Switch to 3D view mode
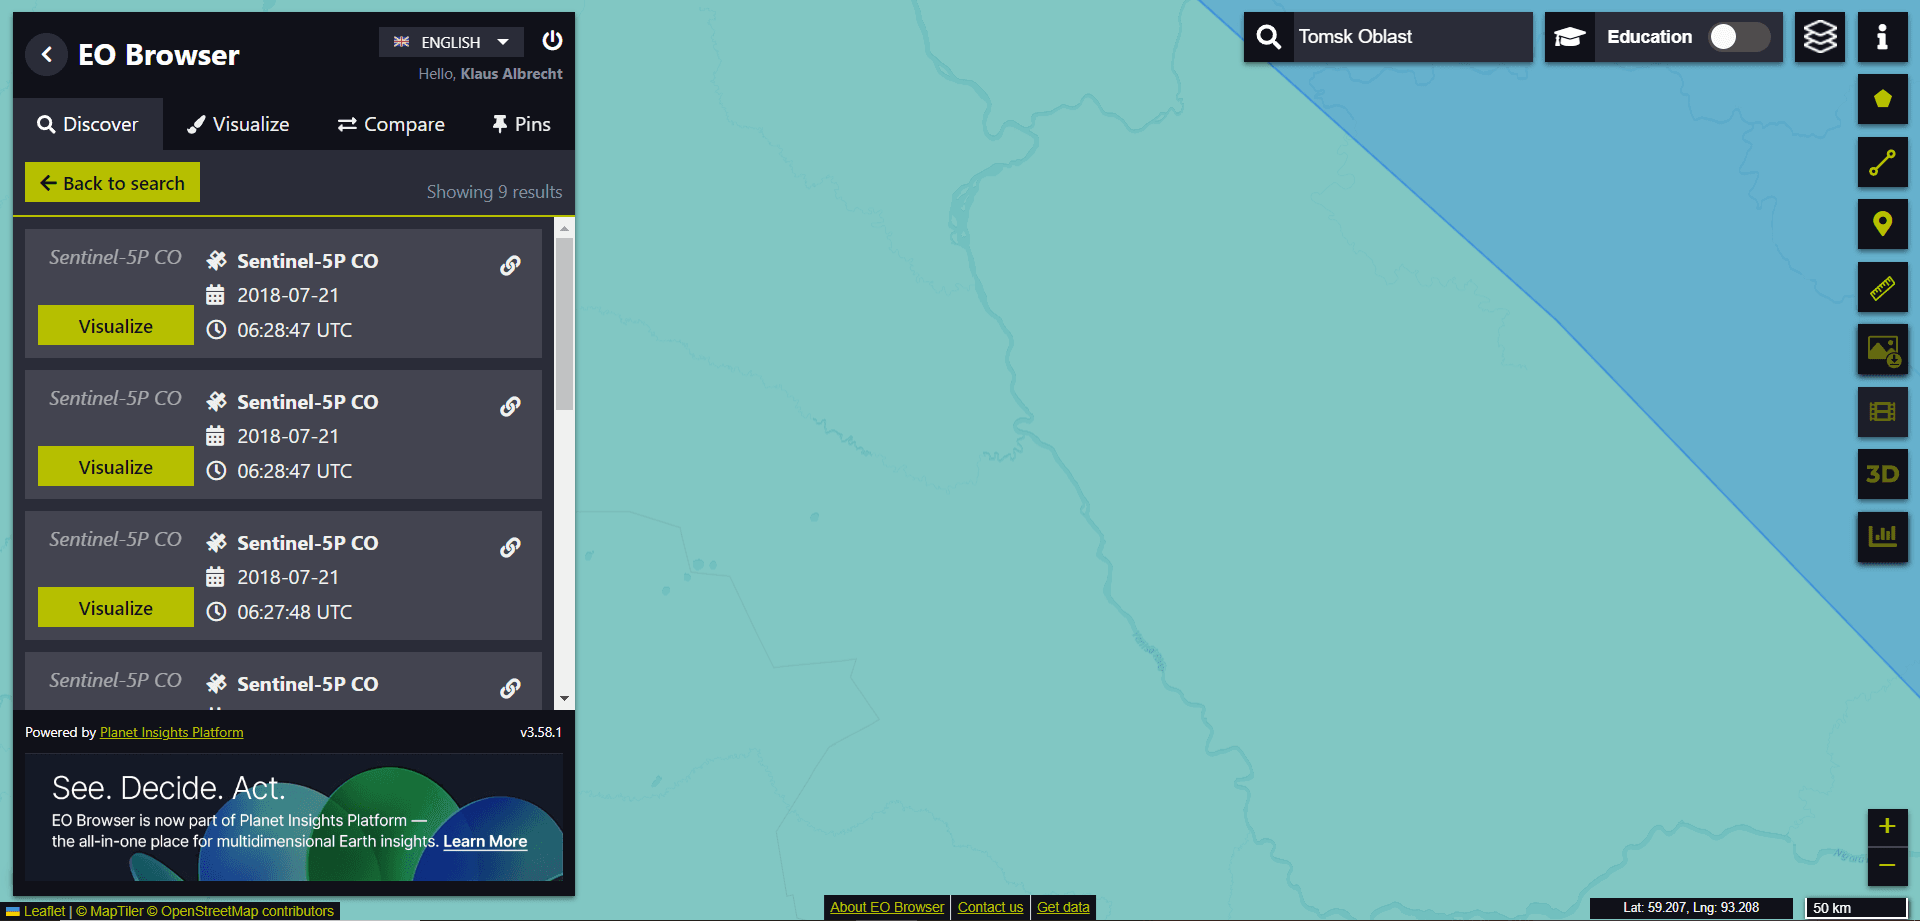 click(1882, 474)
